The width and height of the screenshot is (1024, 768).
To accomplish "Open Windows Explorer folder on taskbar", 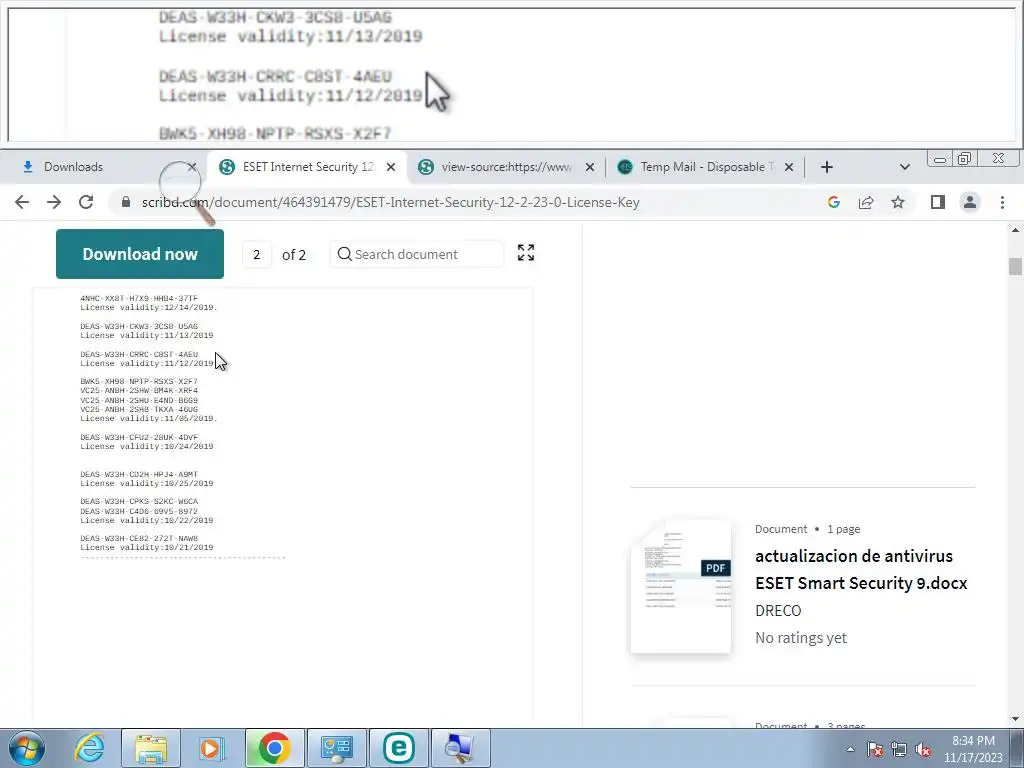I will 151,748.
